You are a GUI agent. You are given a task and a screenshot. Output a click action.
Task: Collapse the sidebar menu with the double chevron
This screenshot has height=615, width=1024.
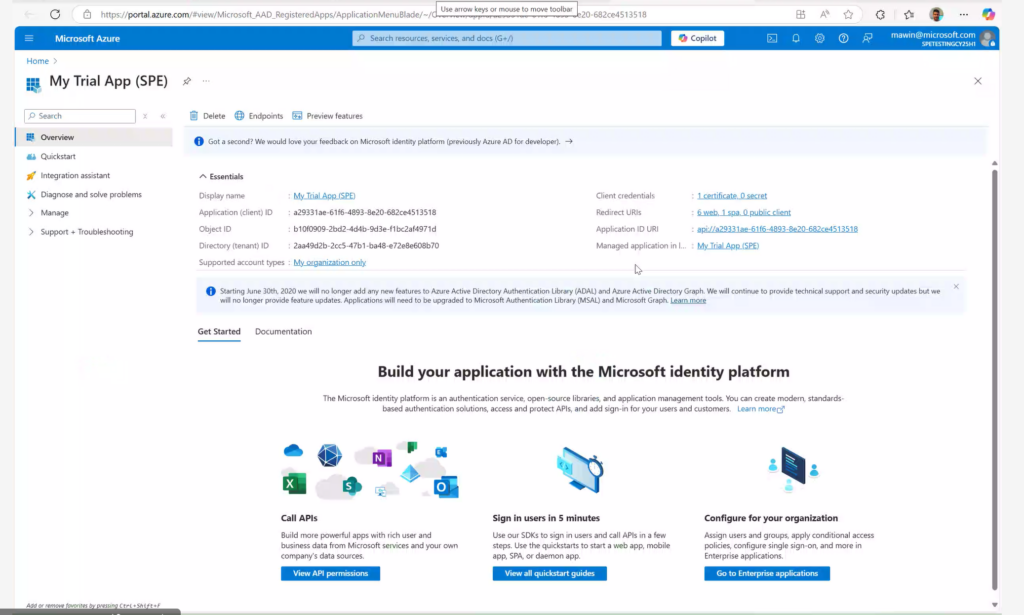(163, 116)
